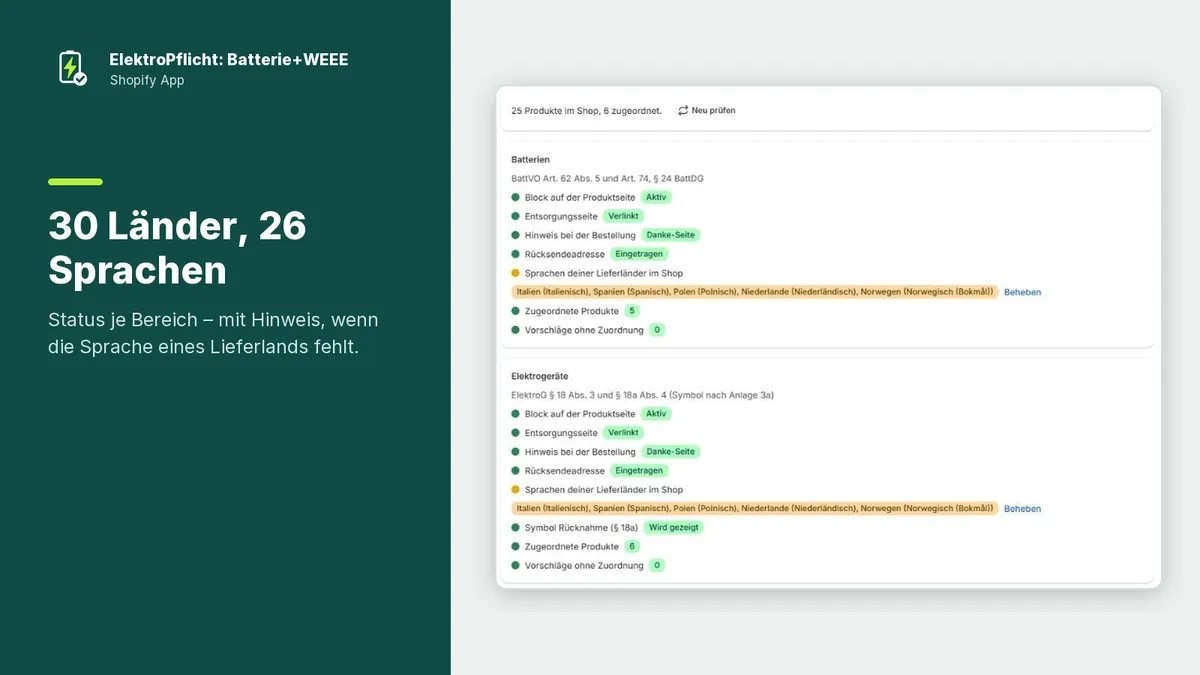Screen dimensions: 1200x675
Task: Click "Block auf der Produktseite" label under Batterien
Action: 580,198
